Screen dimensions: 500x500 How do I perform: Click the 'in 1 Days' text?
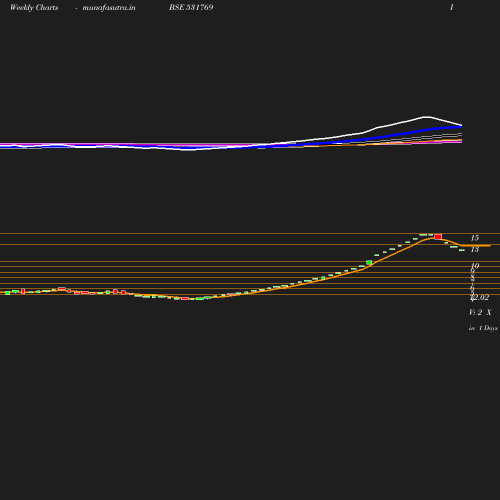[483, 328]
